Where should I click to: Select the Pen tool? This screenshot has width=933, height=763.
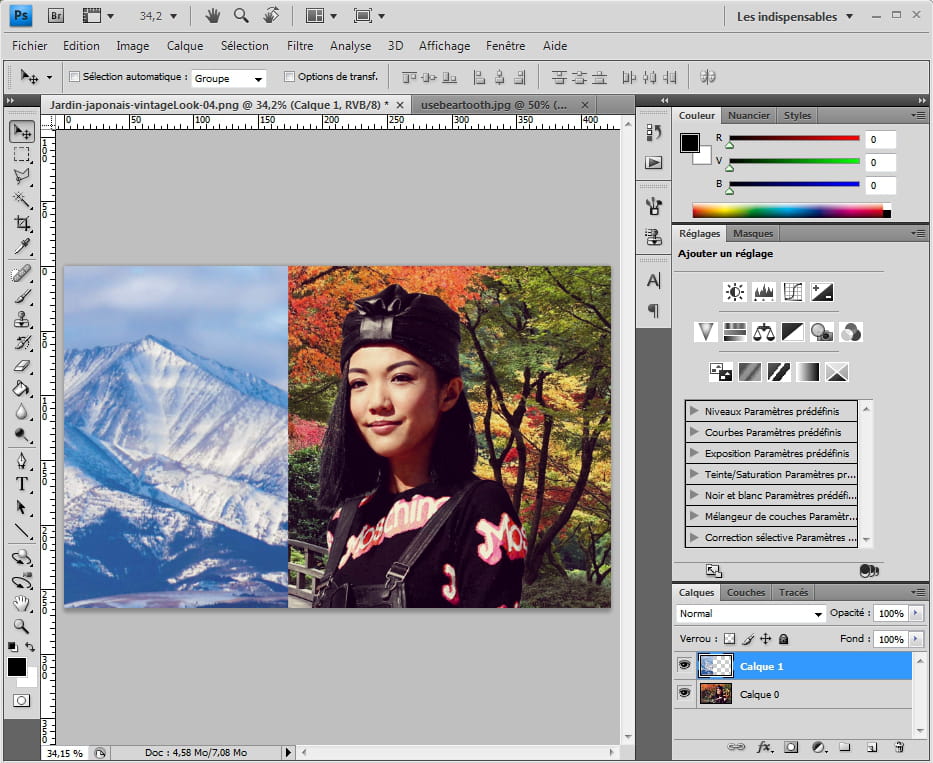coord(22,461)
